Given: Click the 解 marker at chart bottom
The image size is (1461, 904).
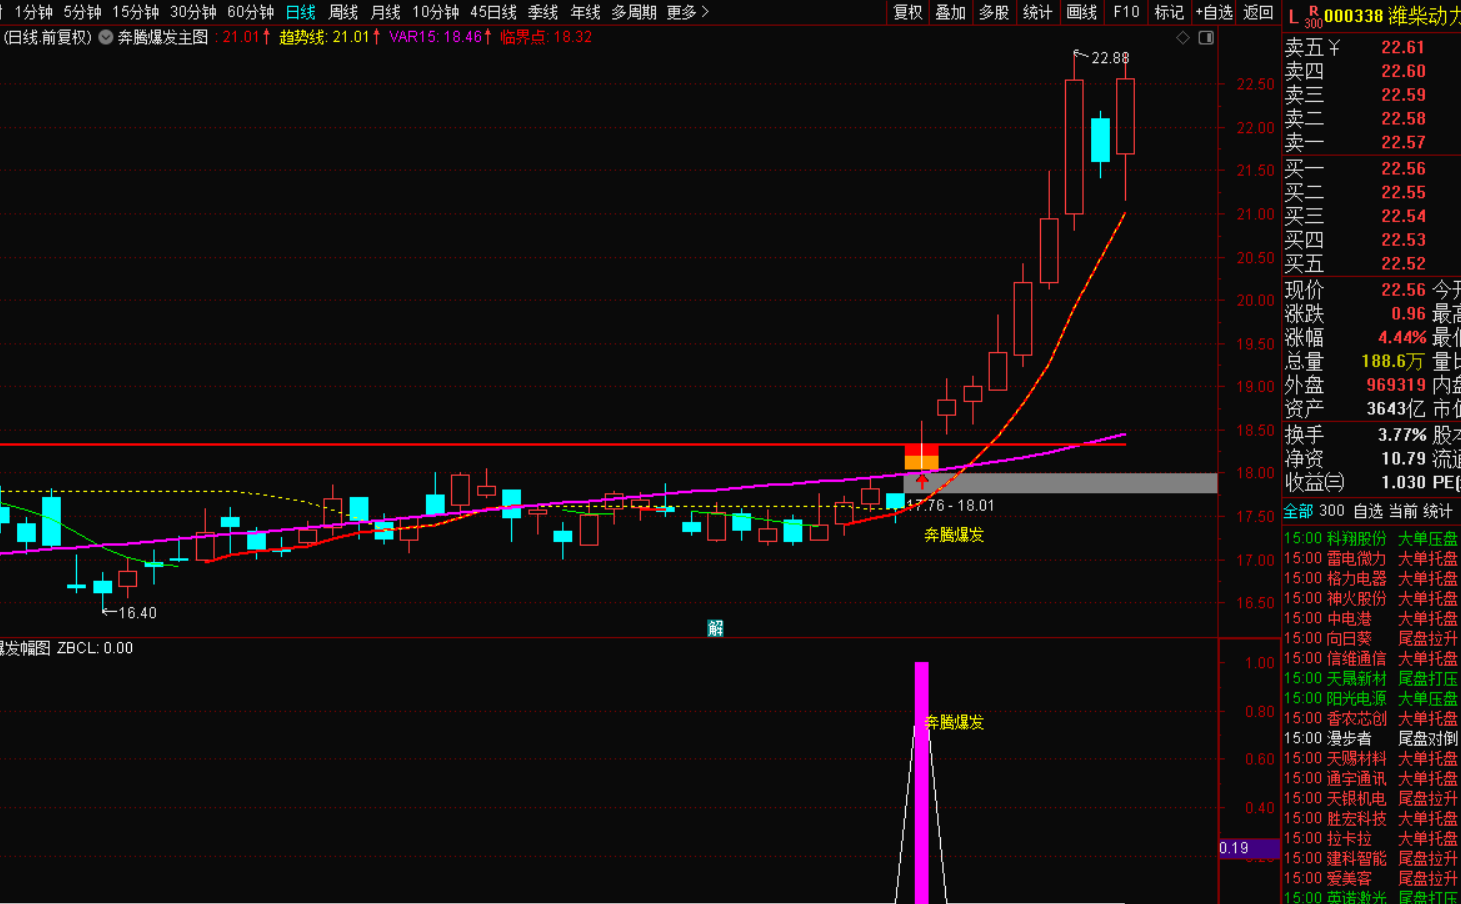Looking at the screenshot, I should pyautogui.click(x=715, y=628).
